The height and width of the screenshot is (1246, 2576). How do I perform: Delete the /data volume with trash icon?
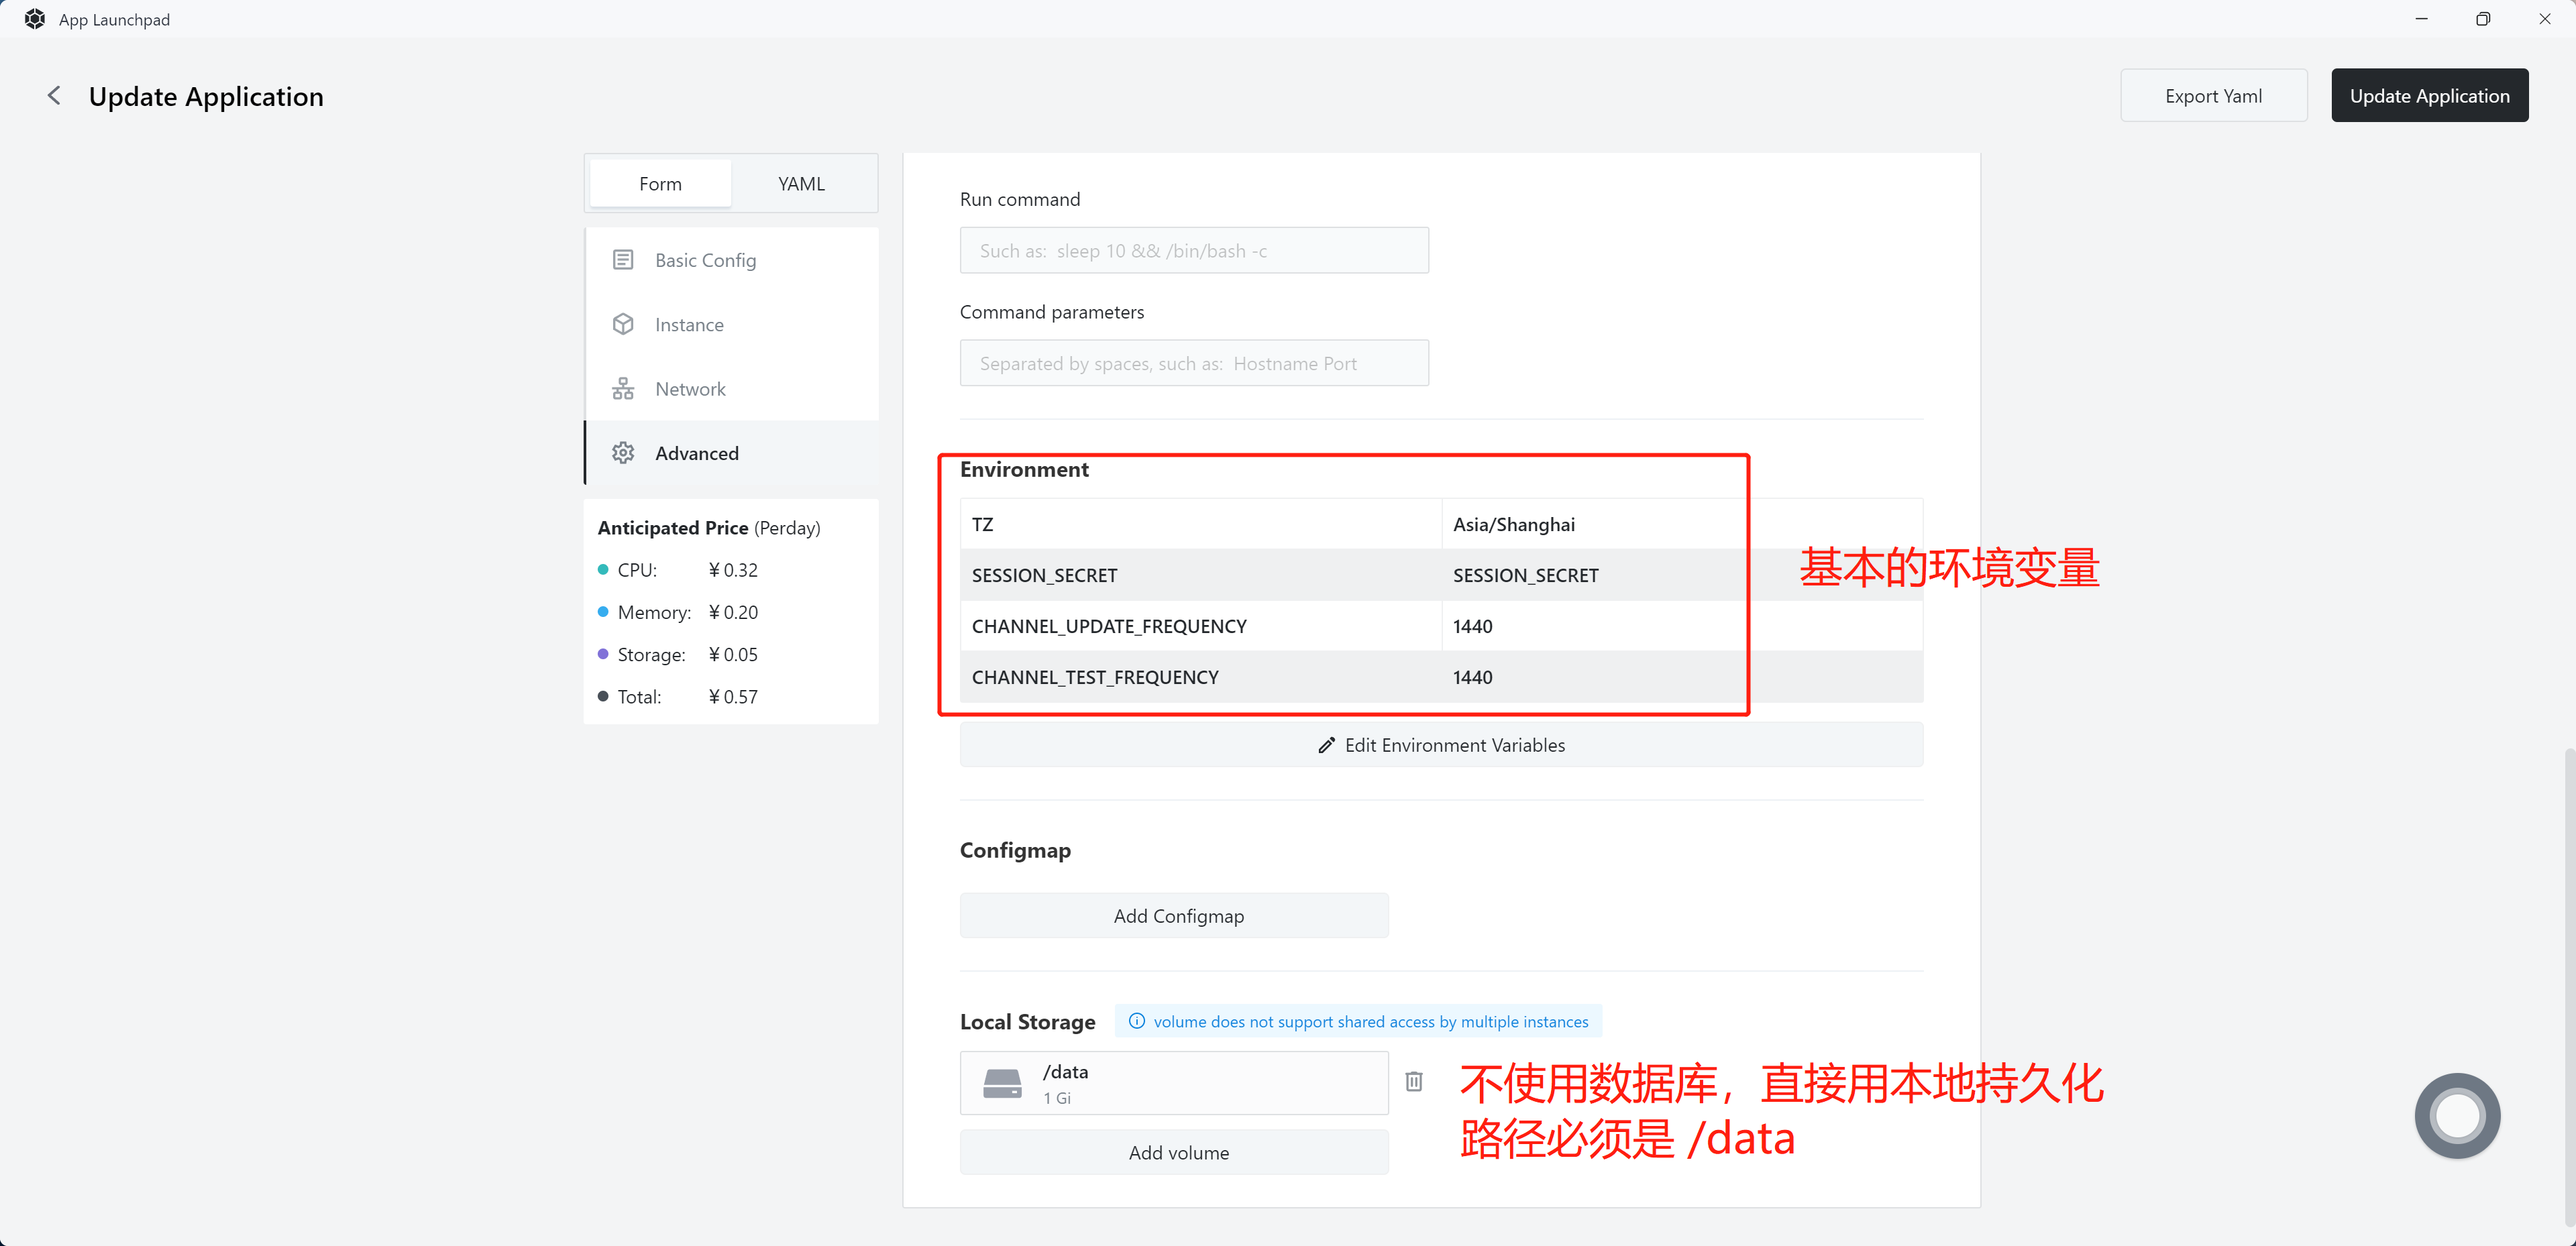coord(1414,1081)
